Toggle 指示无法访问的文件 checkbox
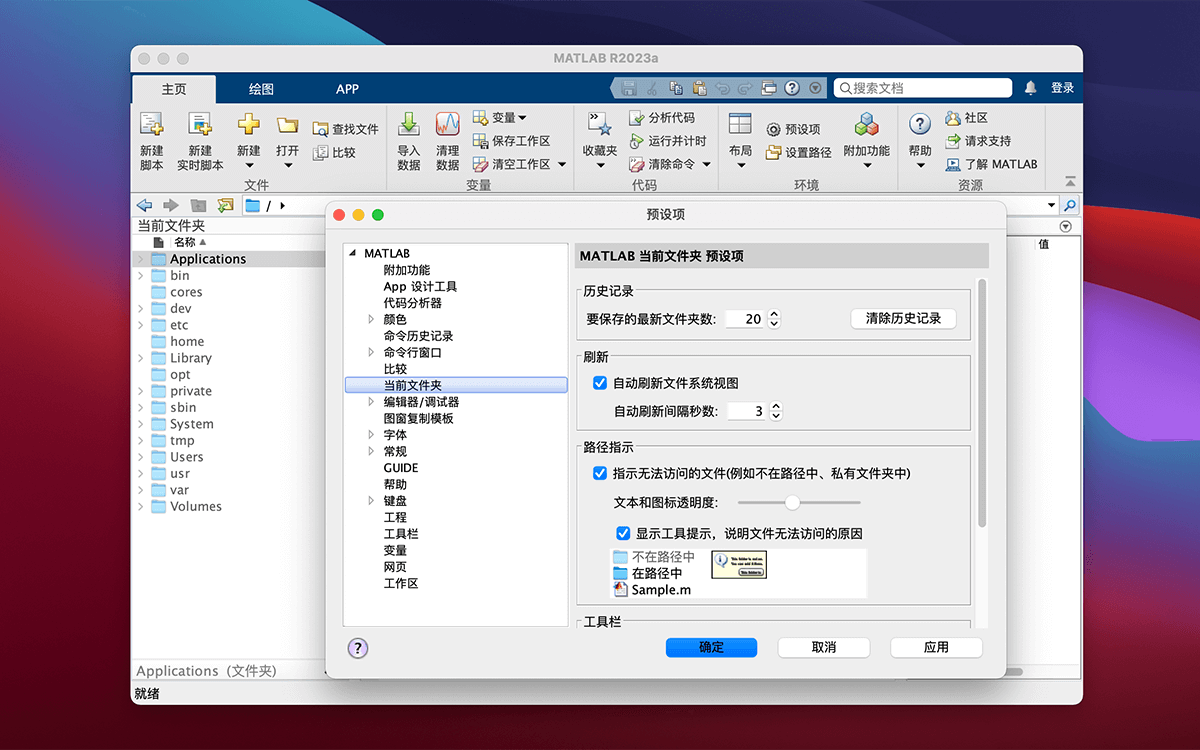This screenshot has height=750, width=1200. 600,473
